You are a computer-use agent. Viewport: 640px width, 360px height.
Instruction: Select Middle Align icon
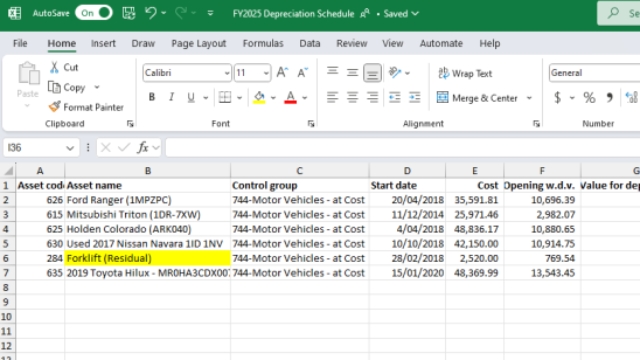pyautogui.click(x=352, y=72)
